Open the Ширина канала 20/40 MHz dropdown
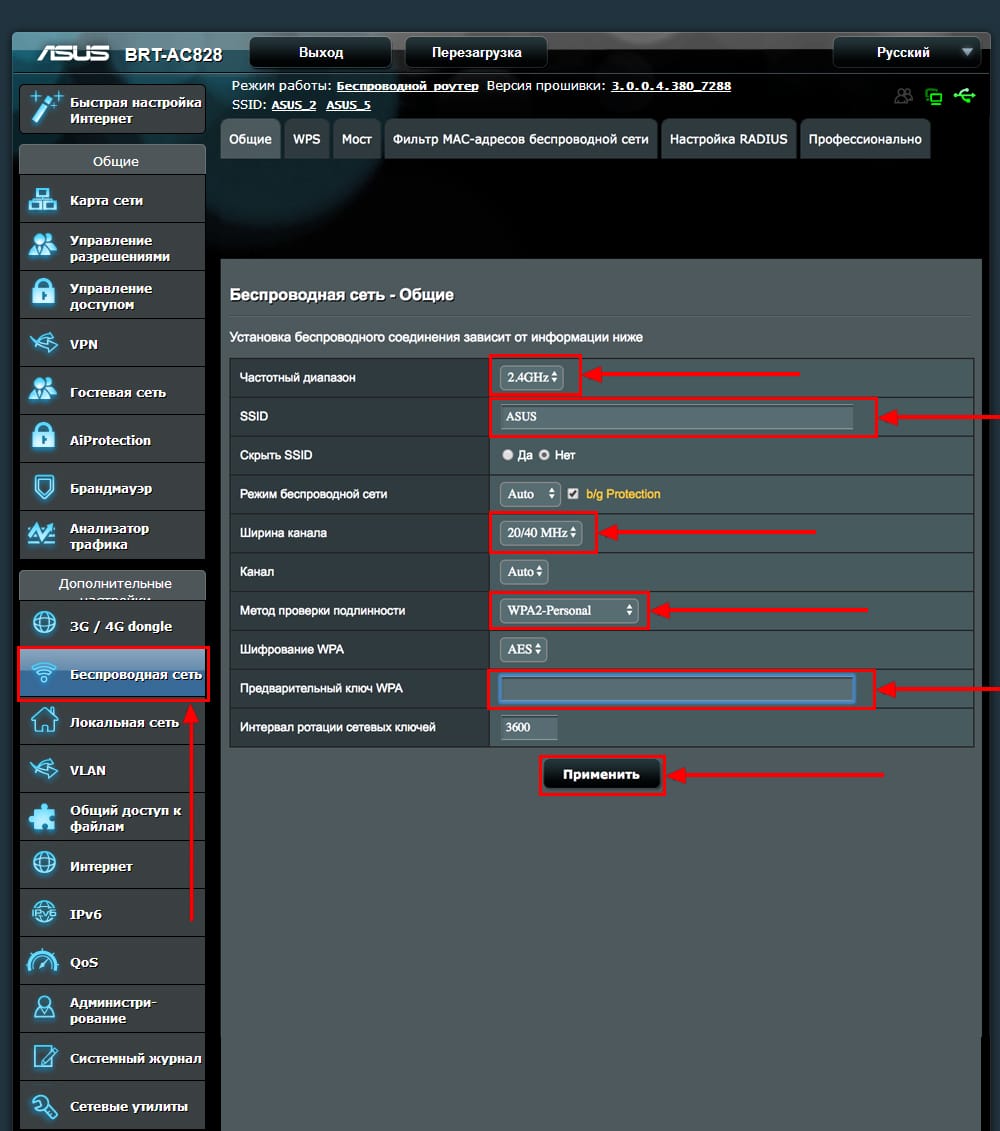Screen dimensions: 1000x1131 coord(541,533)
